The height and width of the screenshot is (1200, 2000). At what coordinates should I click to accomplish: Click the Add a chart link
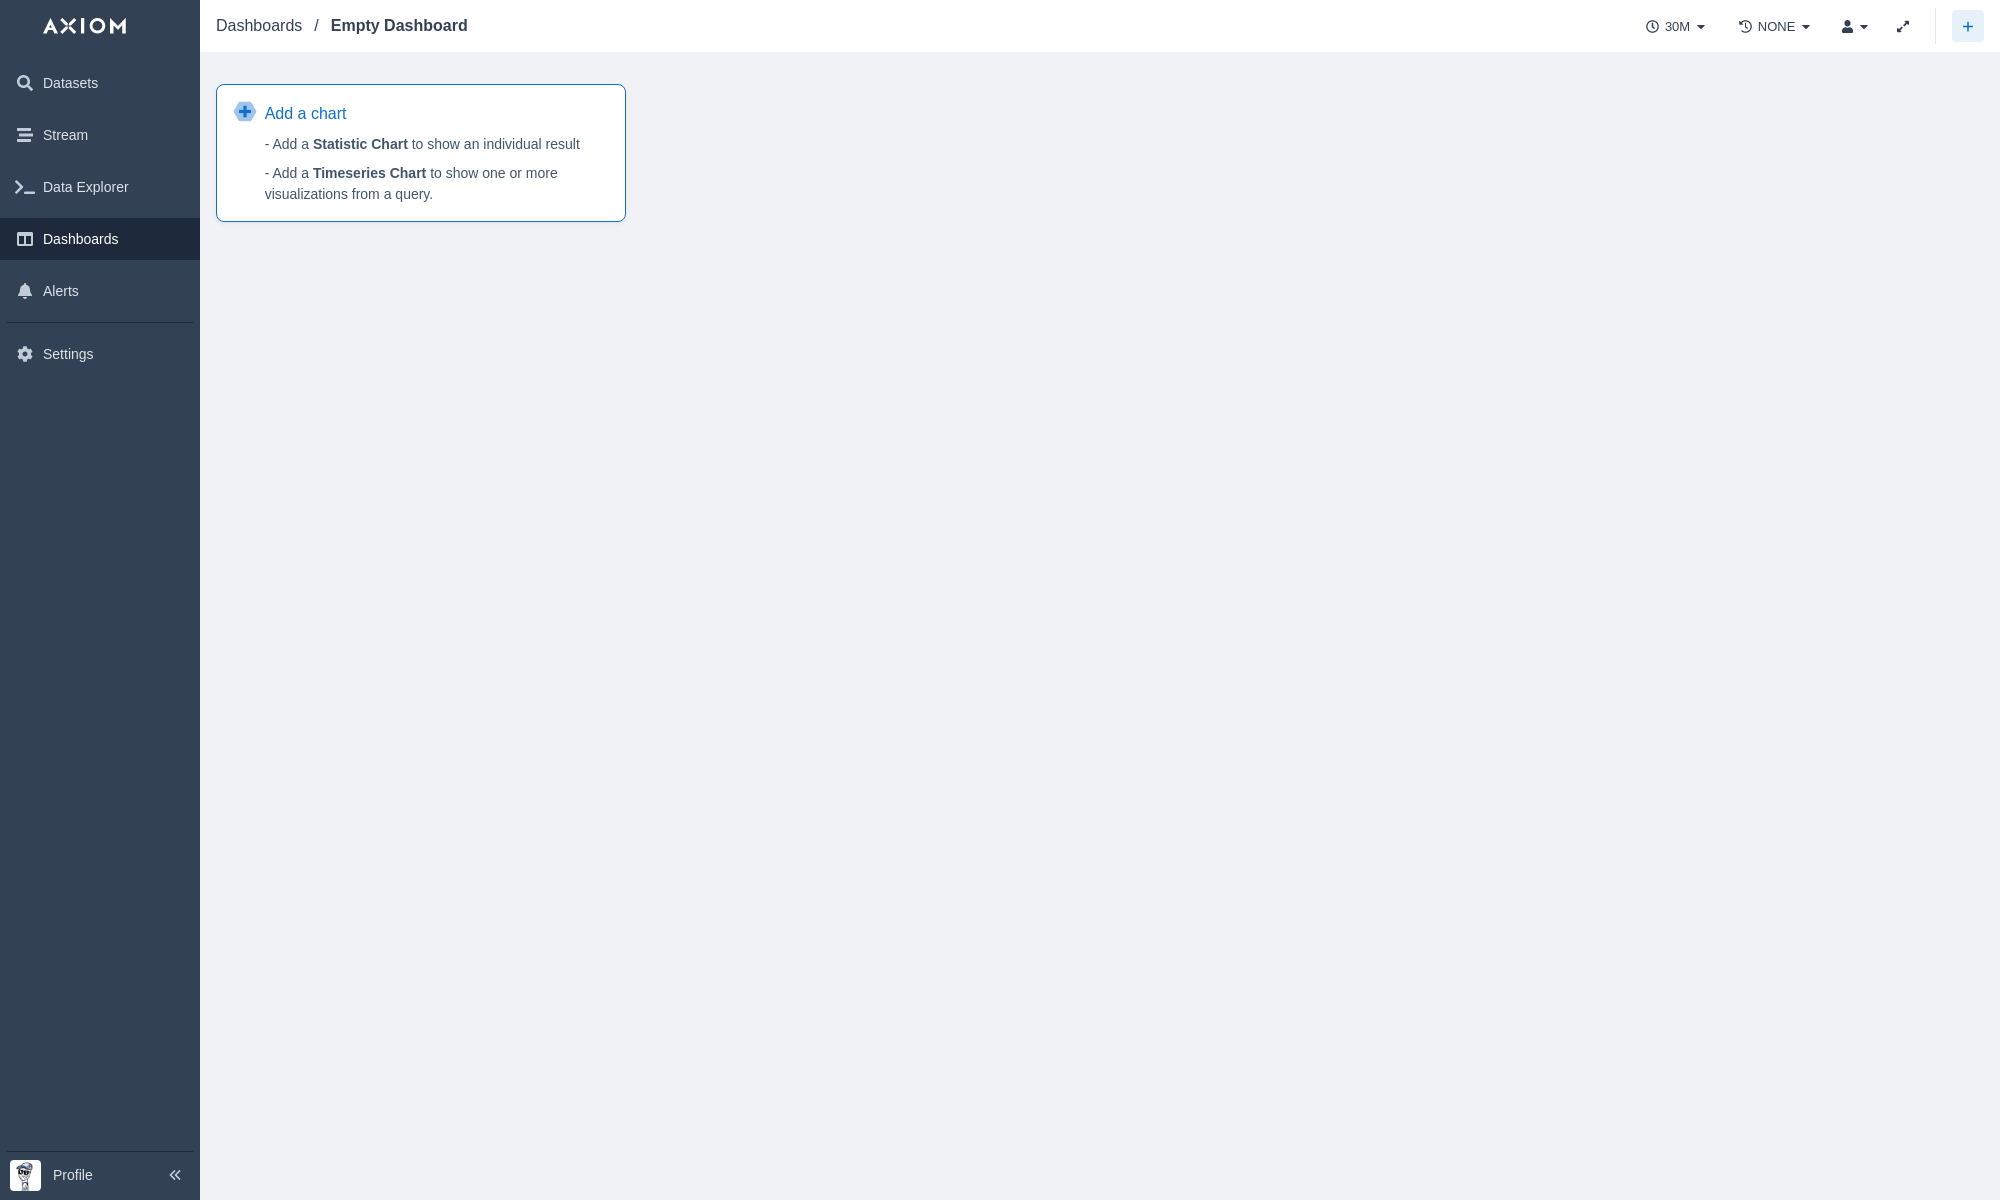[x=305, y=114]
